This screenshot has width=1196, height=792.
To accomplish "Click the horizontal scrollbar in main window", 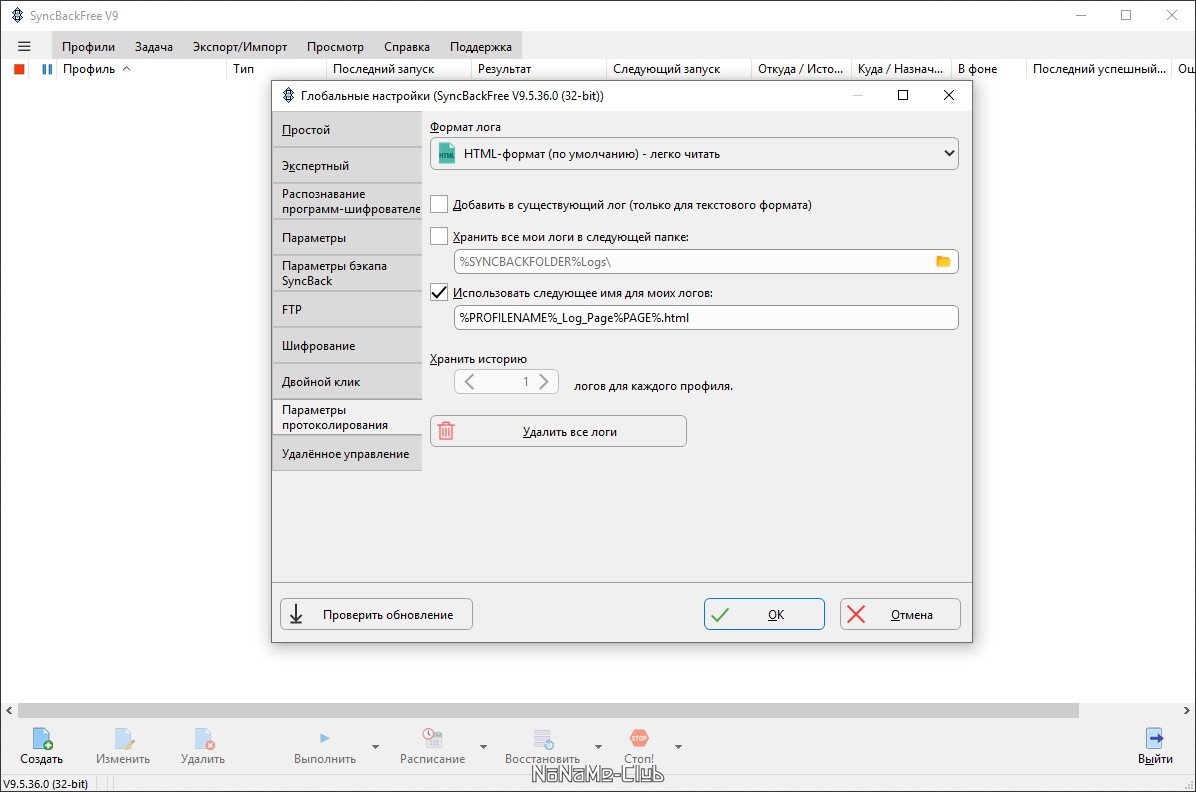I will (548, 710).
